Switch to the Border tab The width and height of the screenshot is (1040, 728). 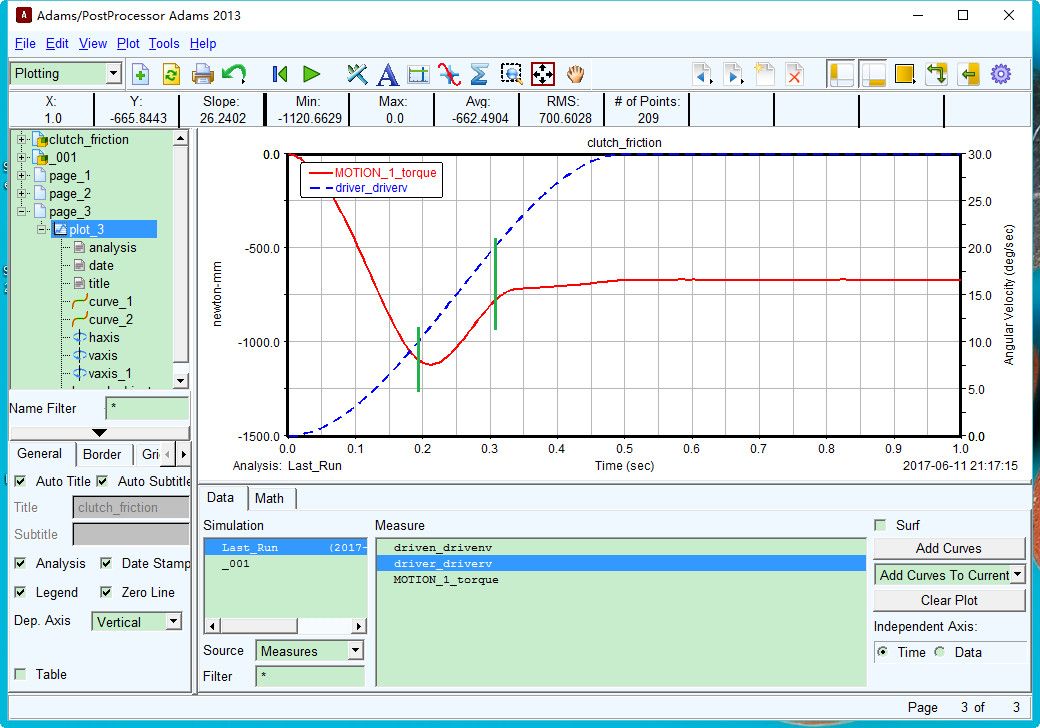[101, 454]
